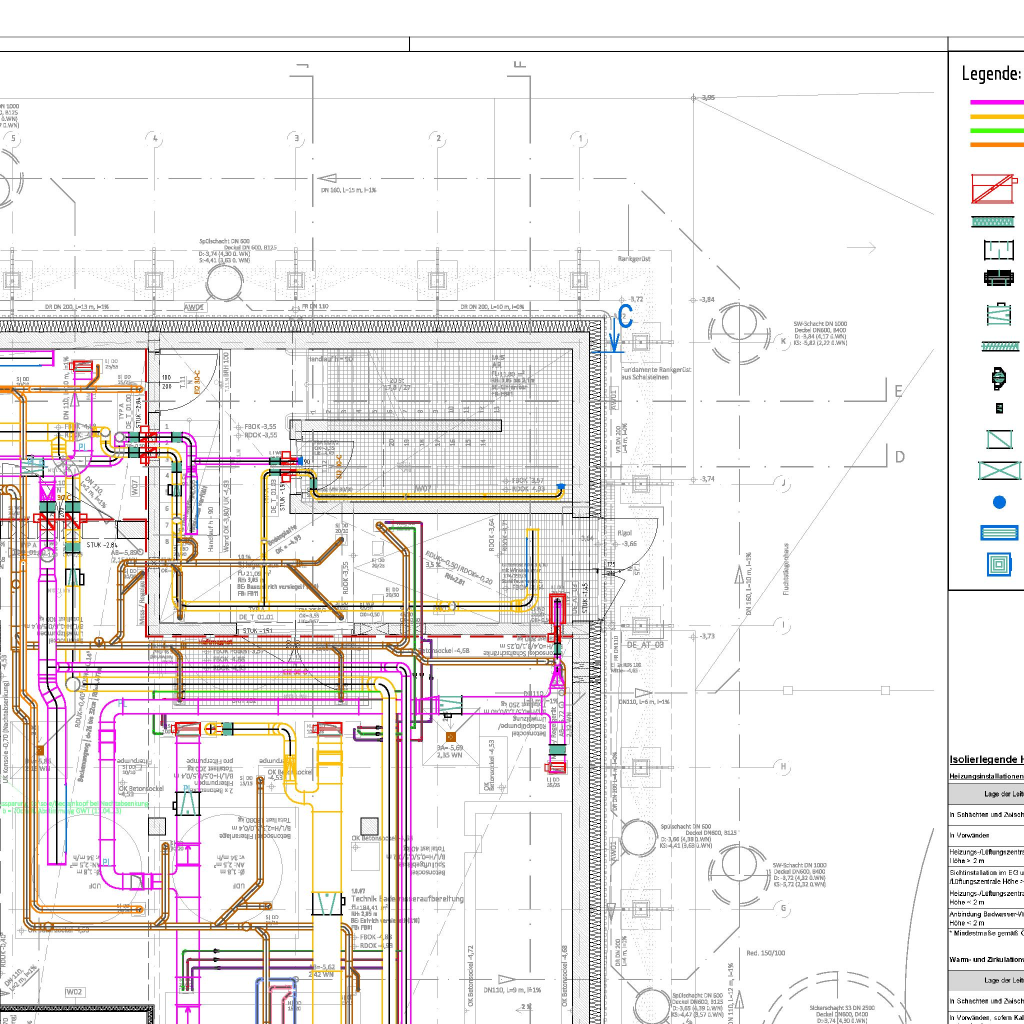Viewport: 1024px width, 1024px height.
Task: Click the blue concentric square legend symbol
Action: click(1000, 564)
